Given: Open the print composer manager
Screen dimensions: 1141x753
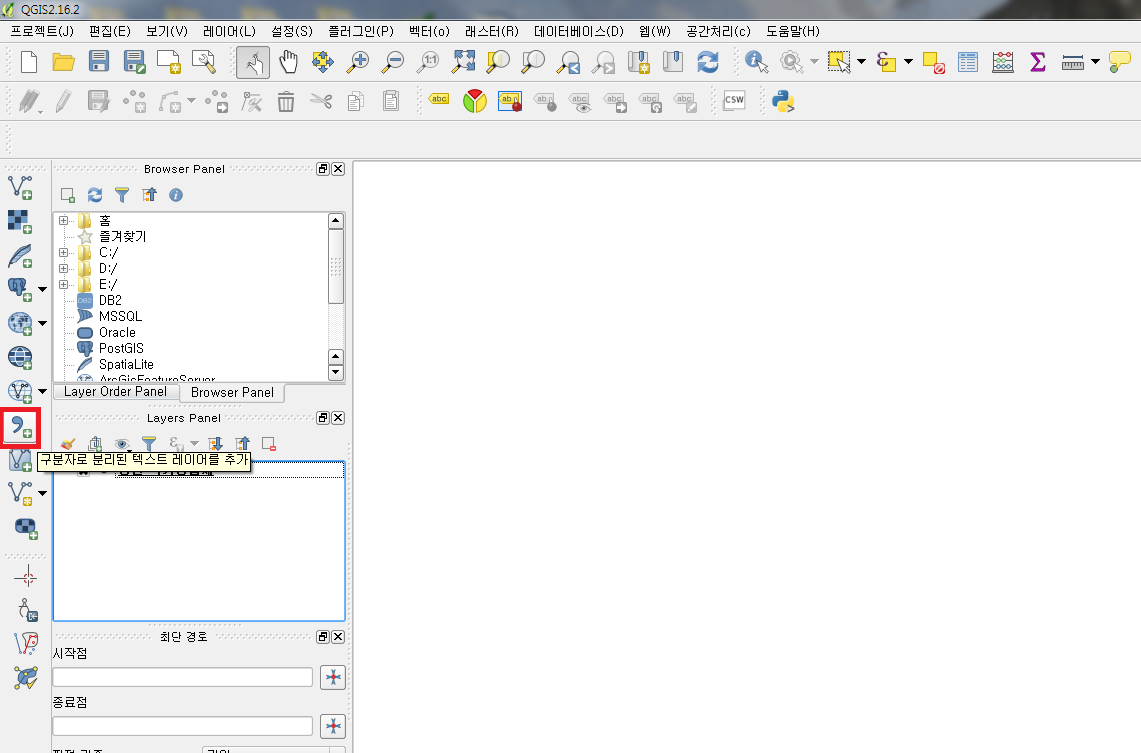Looking at the screenshot, I should [x=204, y=62].
